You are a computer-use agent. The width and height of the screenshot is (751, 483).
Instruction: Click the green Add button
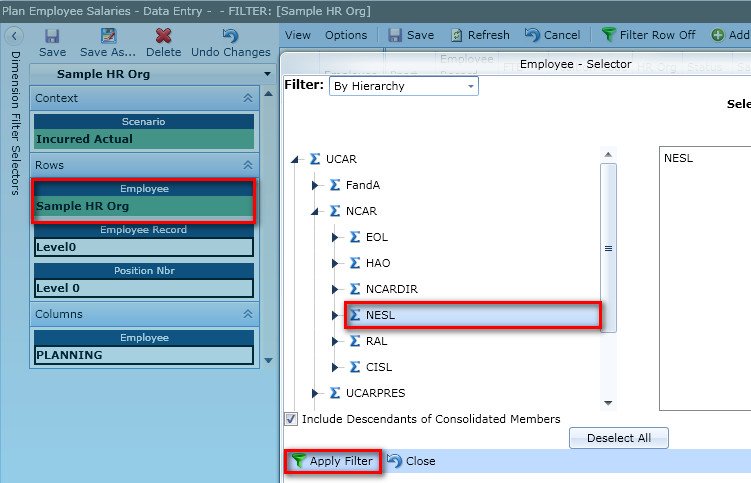[730, 35]
